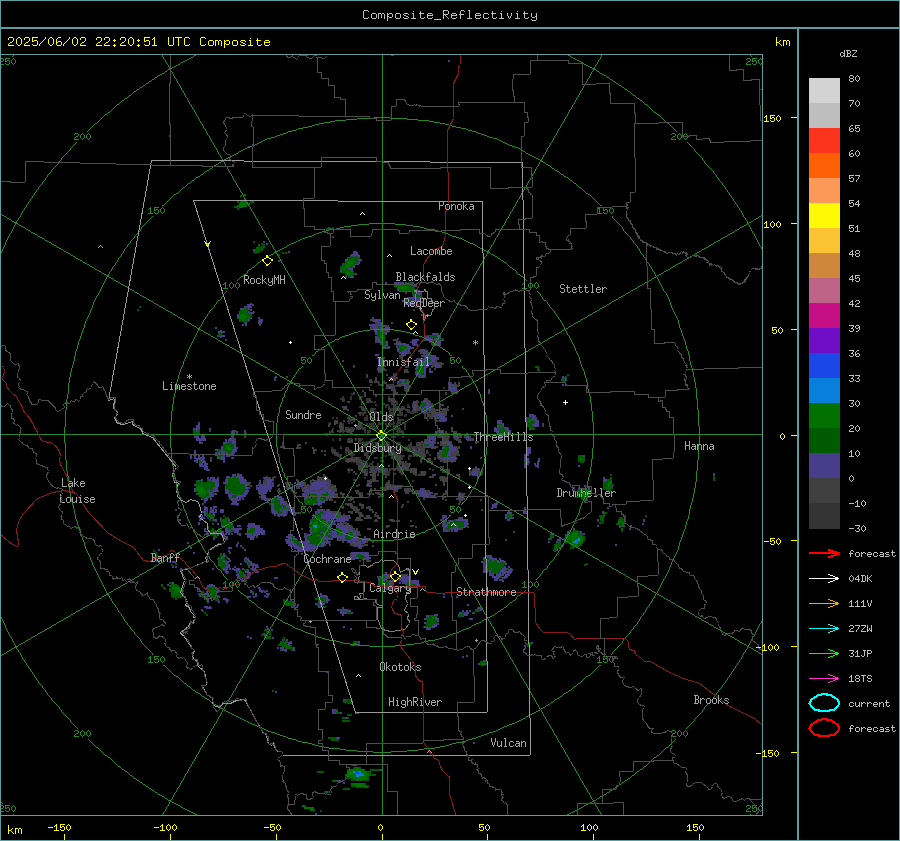This screenshot has width=900, height=841.
Task: Click the dBZ legend heading
Action: [848, 53]
